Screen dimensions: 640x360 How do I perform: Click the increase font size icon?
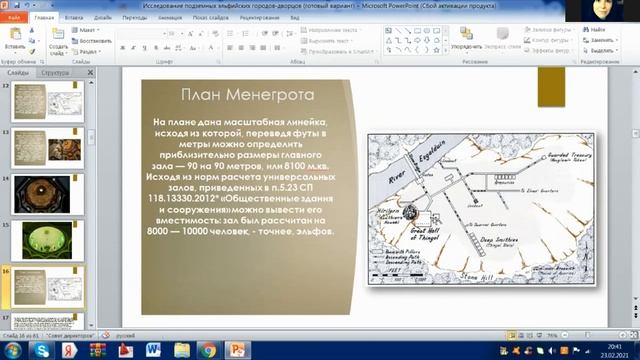[190, 34]
